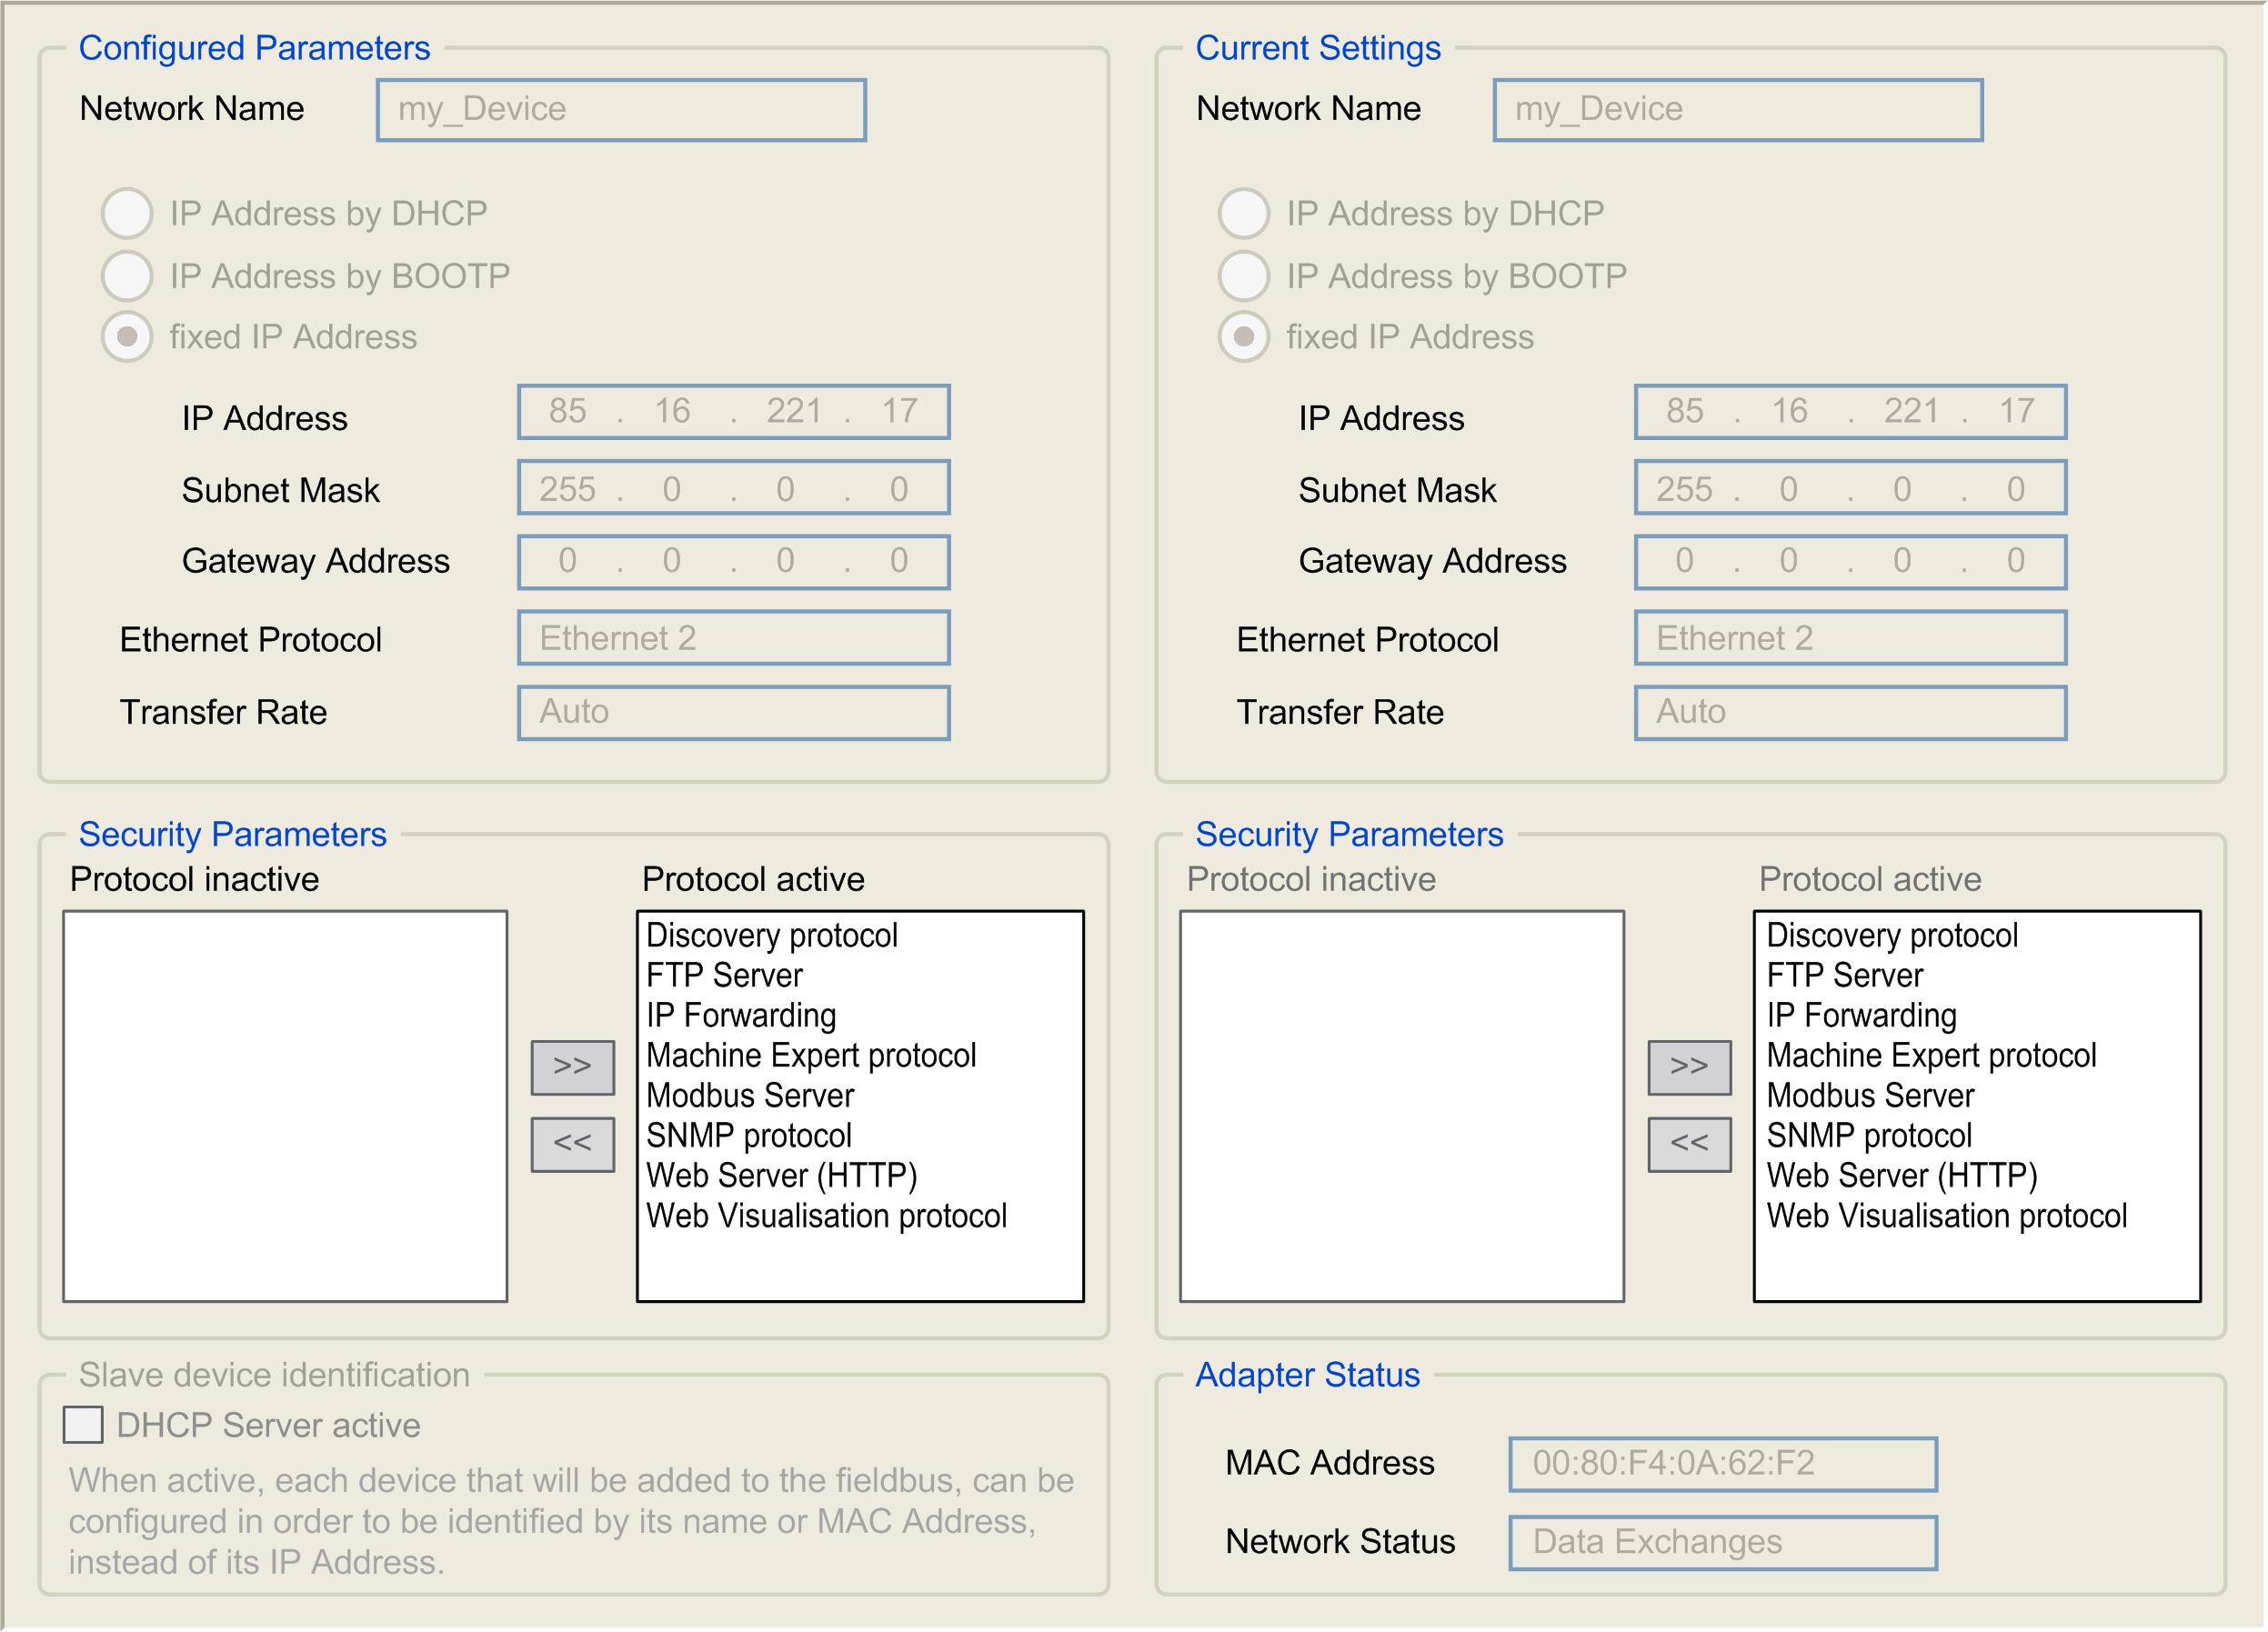This screenshot has height=1632, width=2268.
Task: Select SNMP protocol in current active list
Action: pos(1869,1136)
